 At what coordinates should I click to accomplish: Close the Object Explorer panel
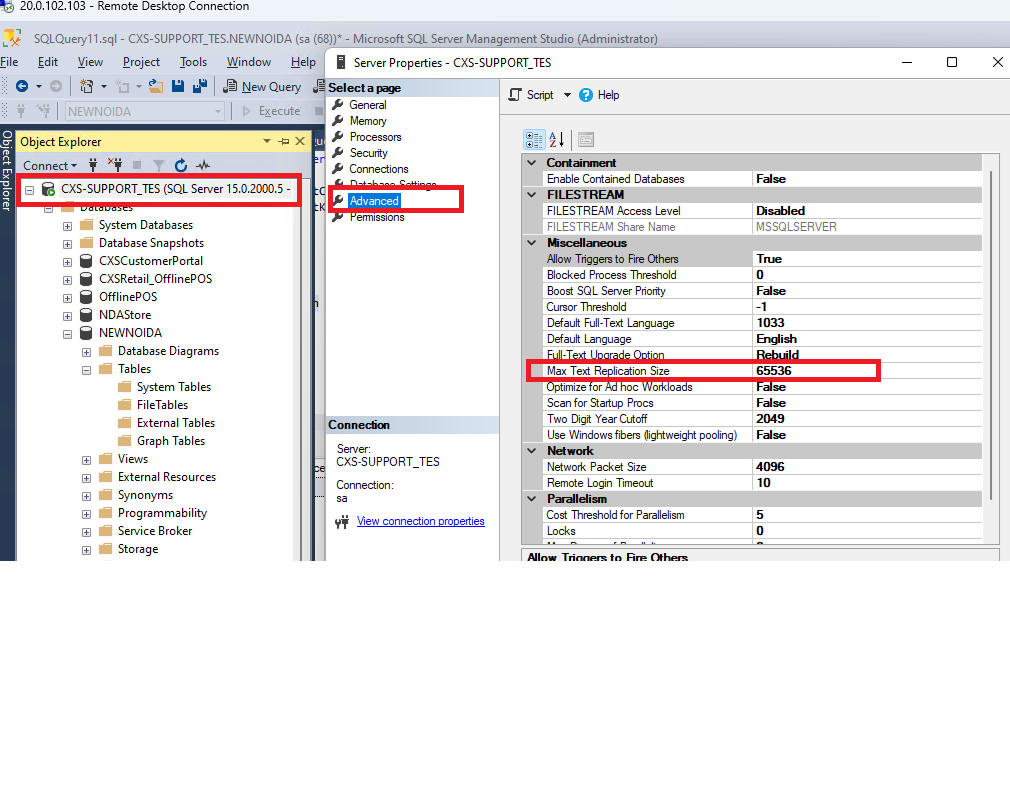[300, 141]
